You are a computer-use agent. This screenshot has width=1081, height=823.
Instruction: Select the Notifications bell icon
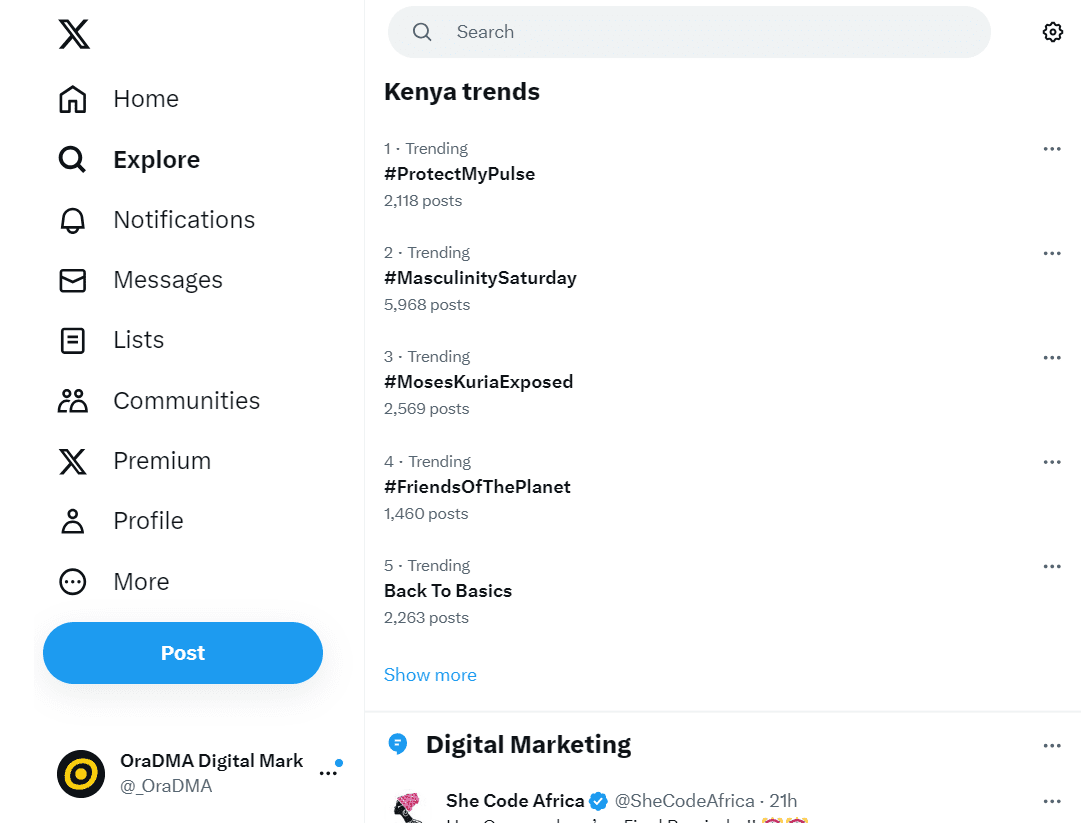point(72,220)
